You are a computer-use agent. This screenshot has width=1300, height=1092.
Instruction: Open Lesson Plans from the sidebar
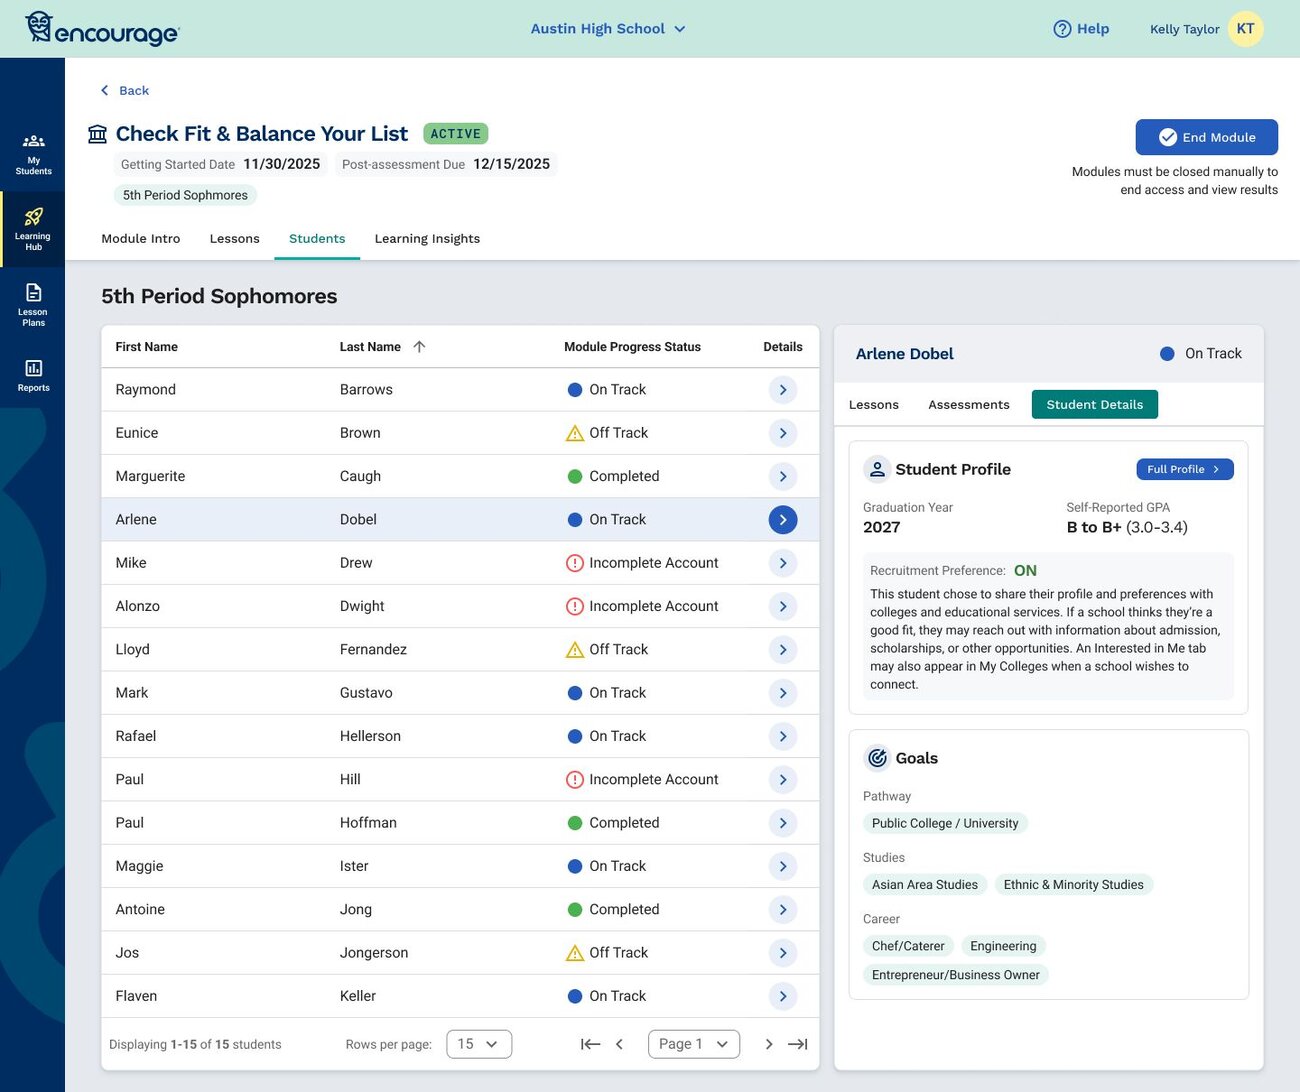[x=33, y=304]
